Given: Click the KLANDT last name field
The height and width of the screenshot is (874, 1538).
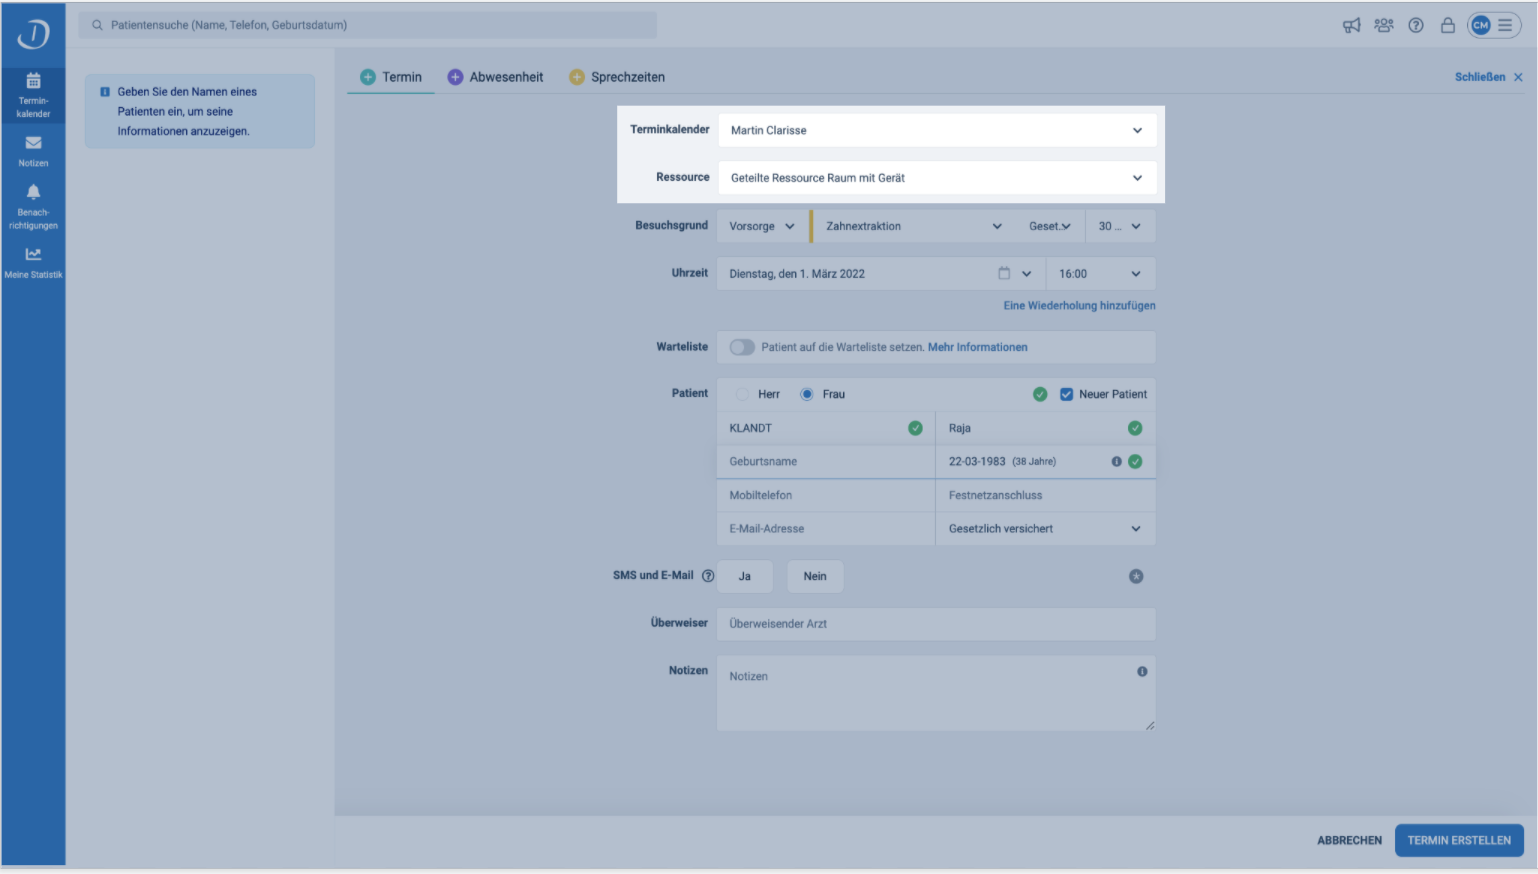Looking at the screenshot, I should (825, 428).
